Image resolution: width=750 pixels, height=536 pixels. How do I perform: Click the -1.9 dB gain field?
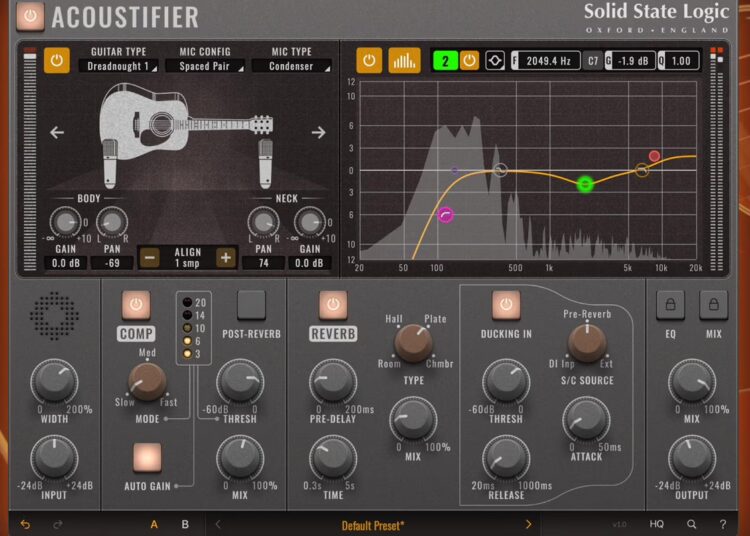[x=630, y=61]
